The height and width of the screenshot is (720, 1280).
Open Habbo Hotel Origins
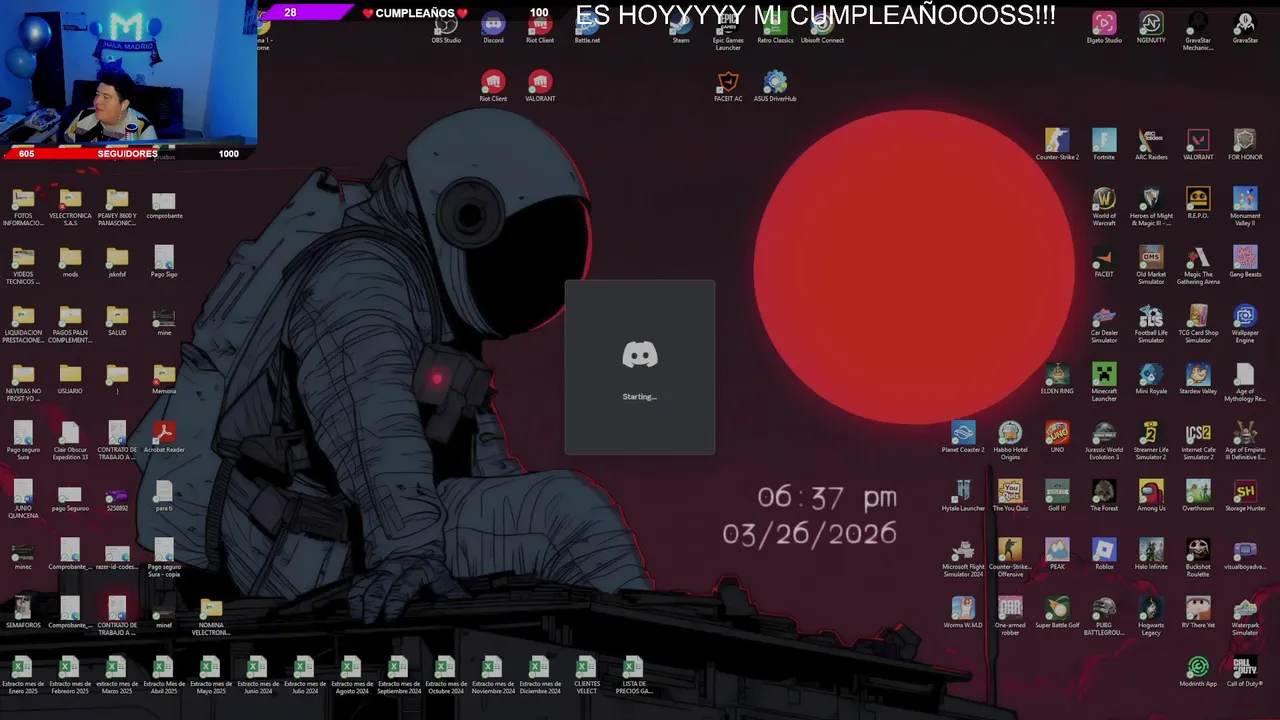(x=1010, y=440)
